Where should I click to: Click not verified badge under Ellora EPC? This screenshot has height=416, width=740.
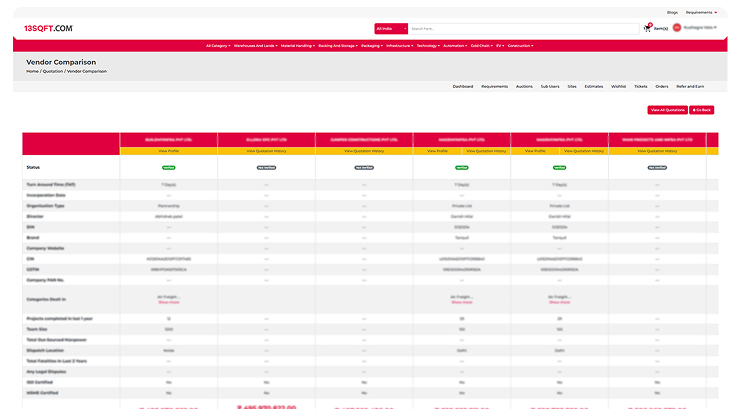tap(266, 168)
